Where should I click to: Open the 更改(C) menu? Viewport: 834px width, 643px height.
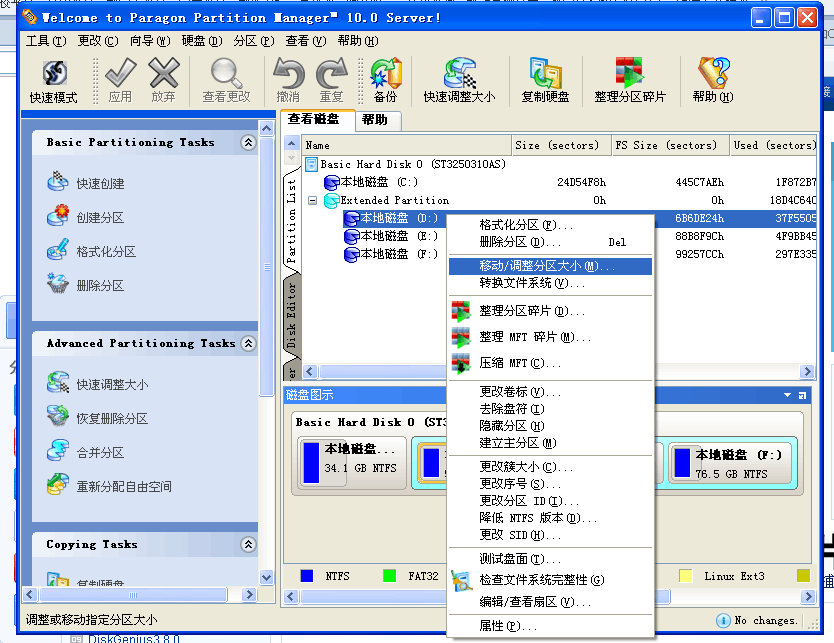[x=98, y=41]
